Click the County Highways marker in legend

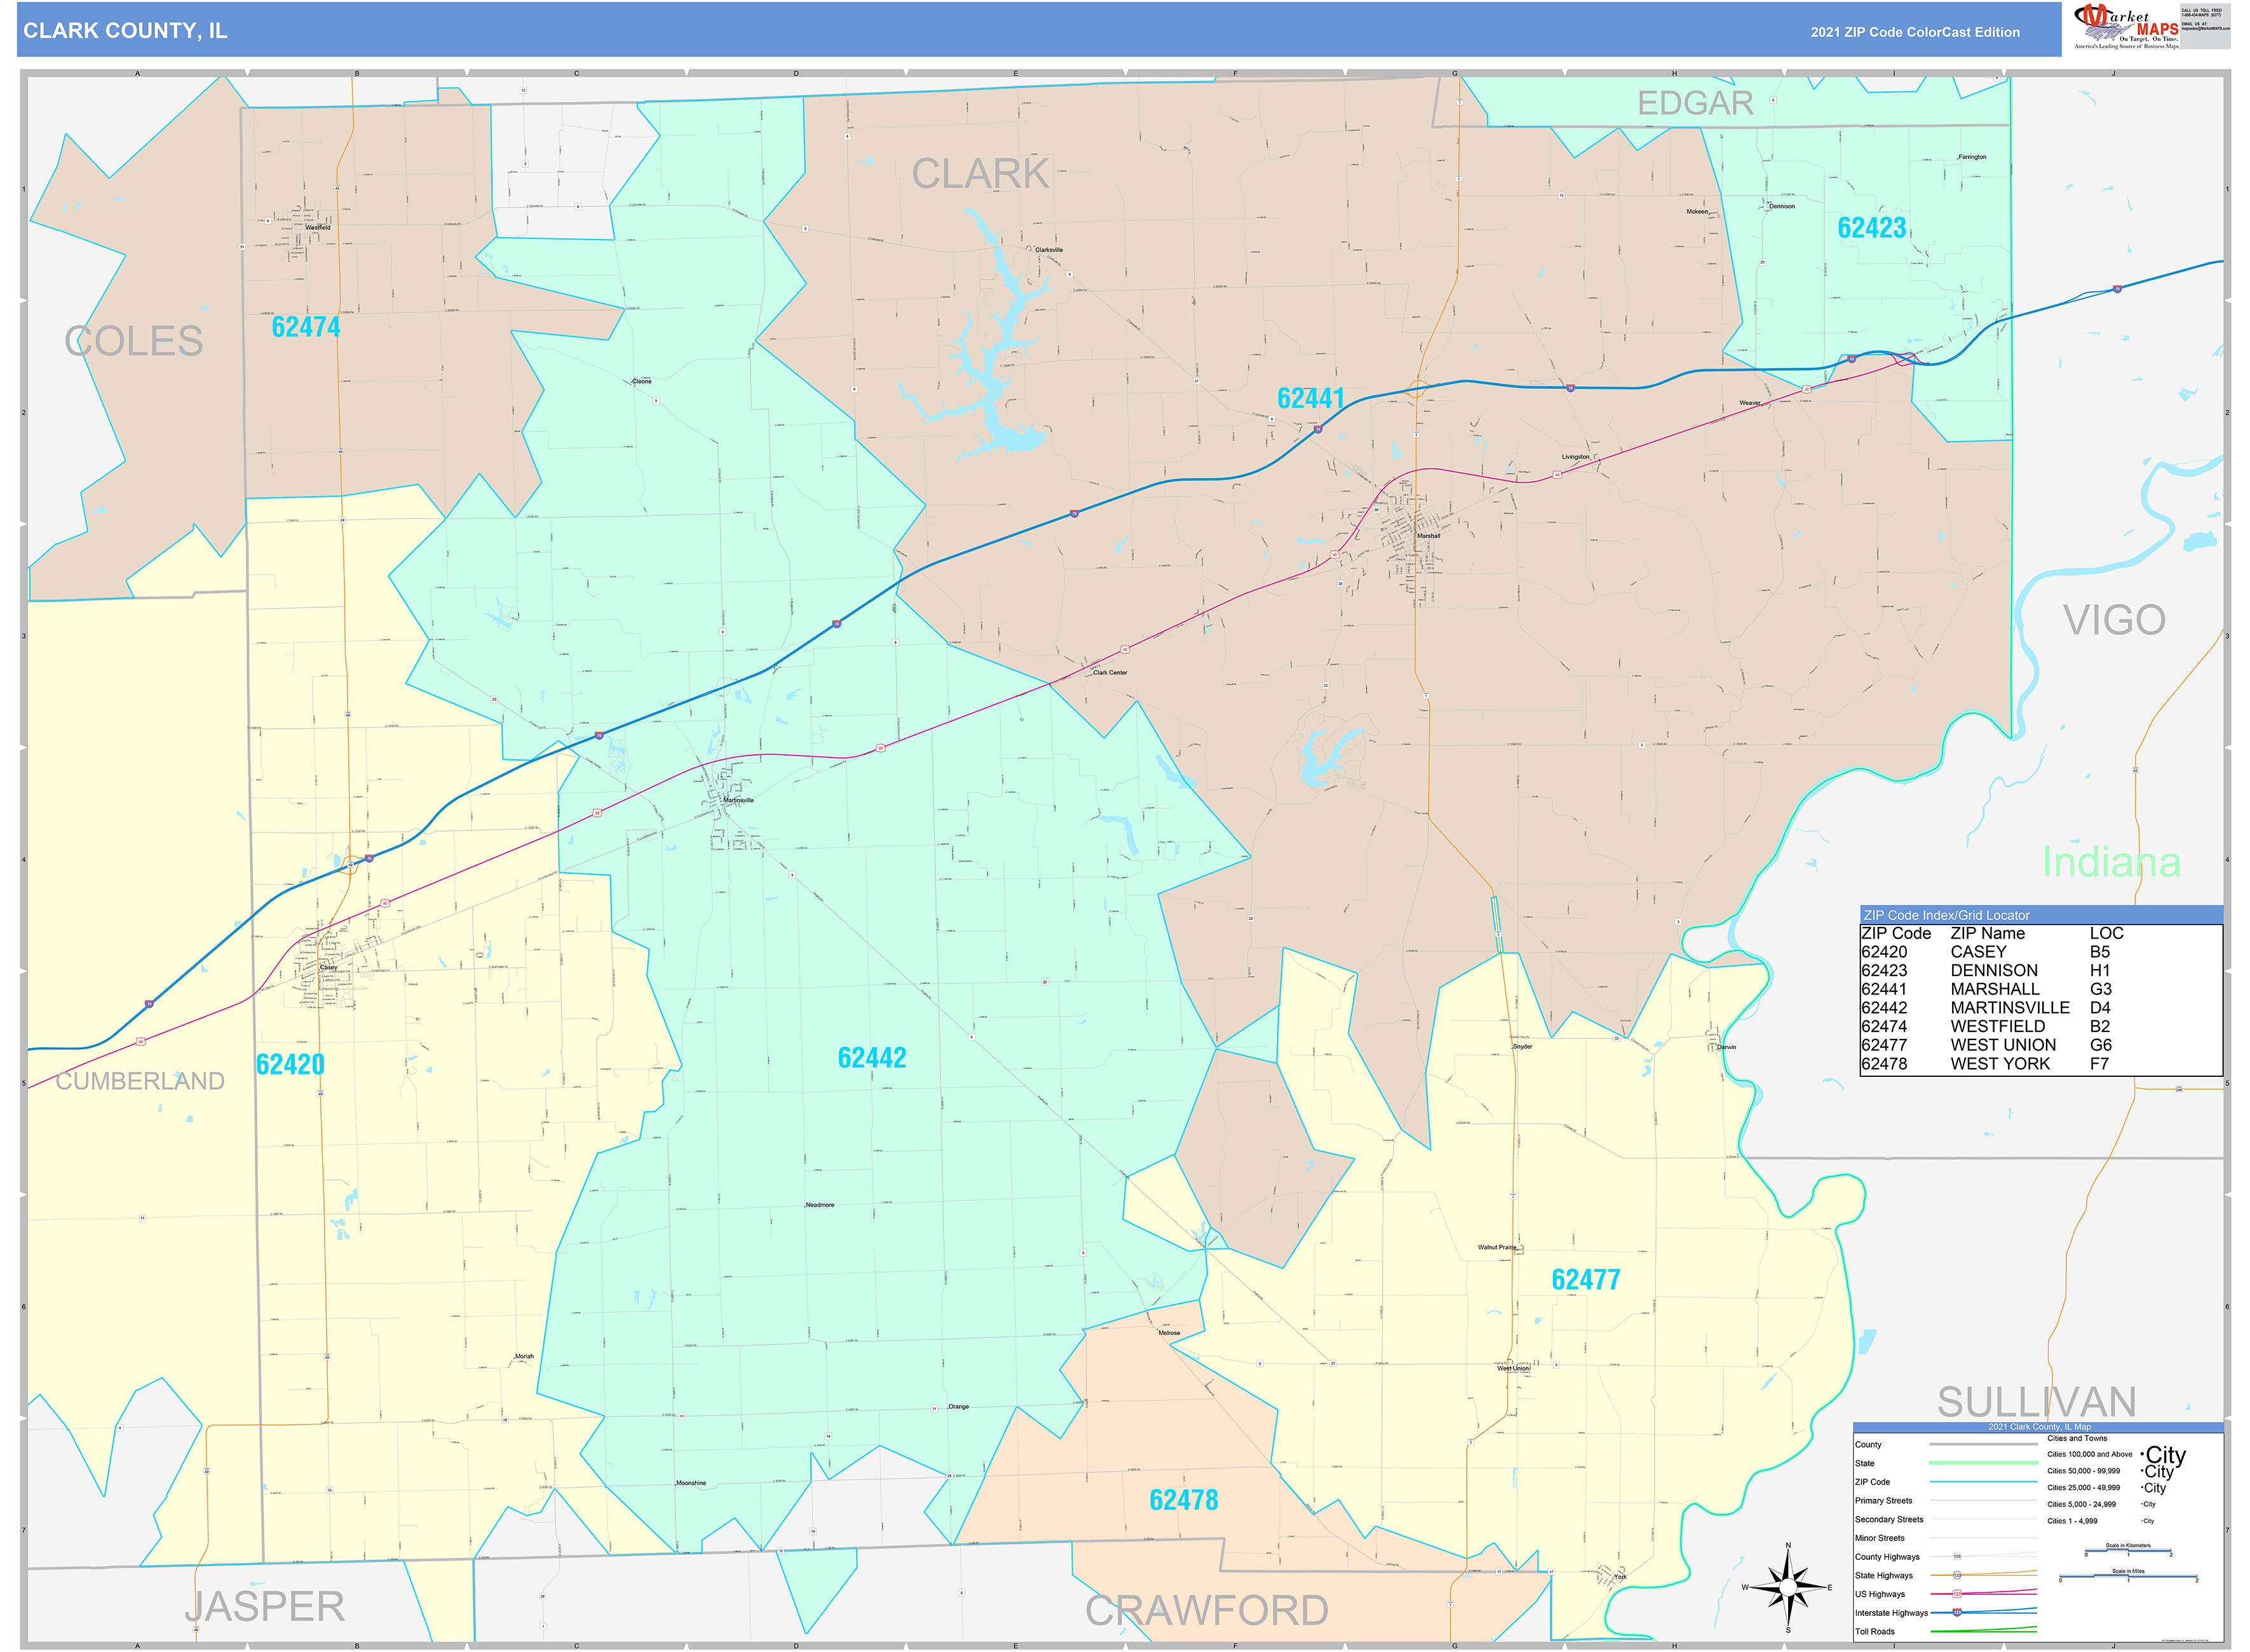coord(1957,1557)
